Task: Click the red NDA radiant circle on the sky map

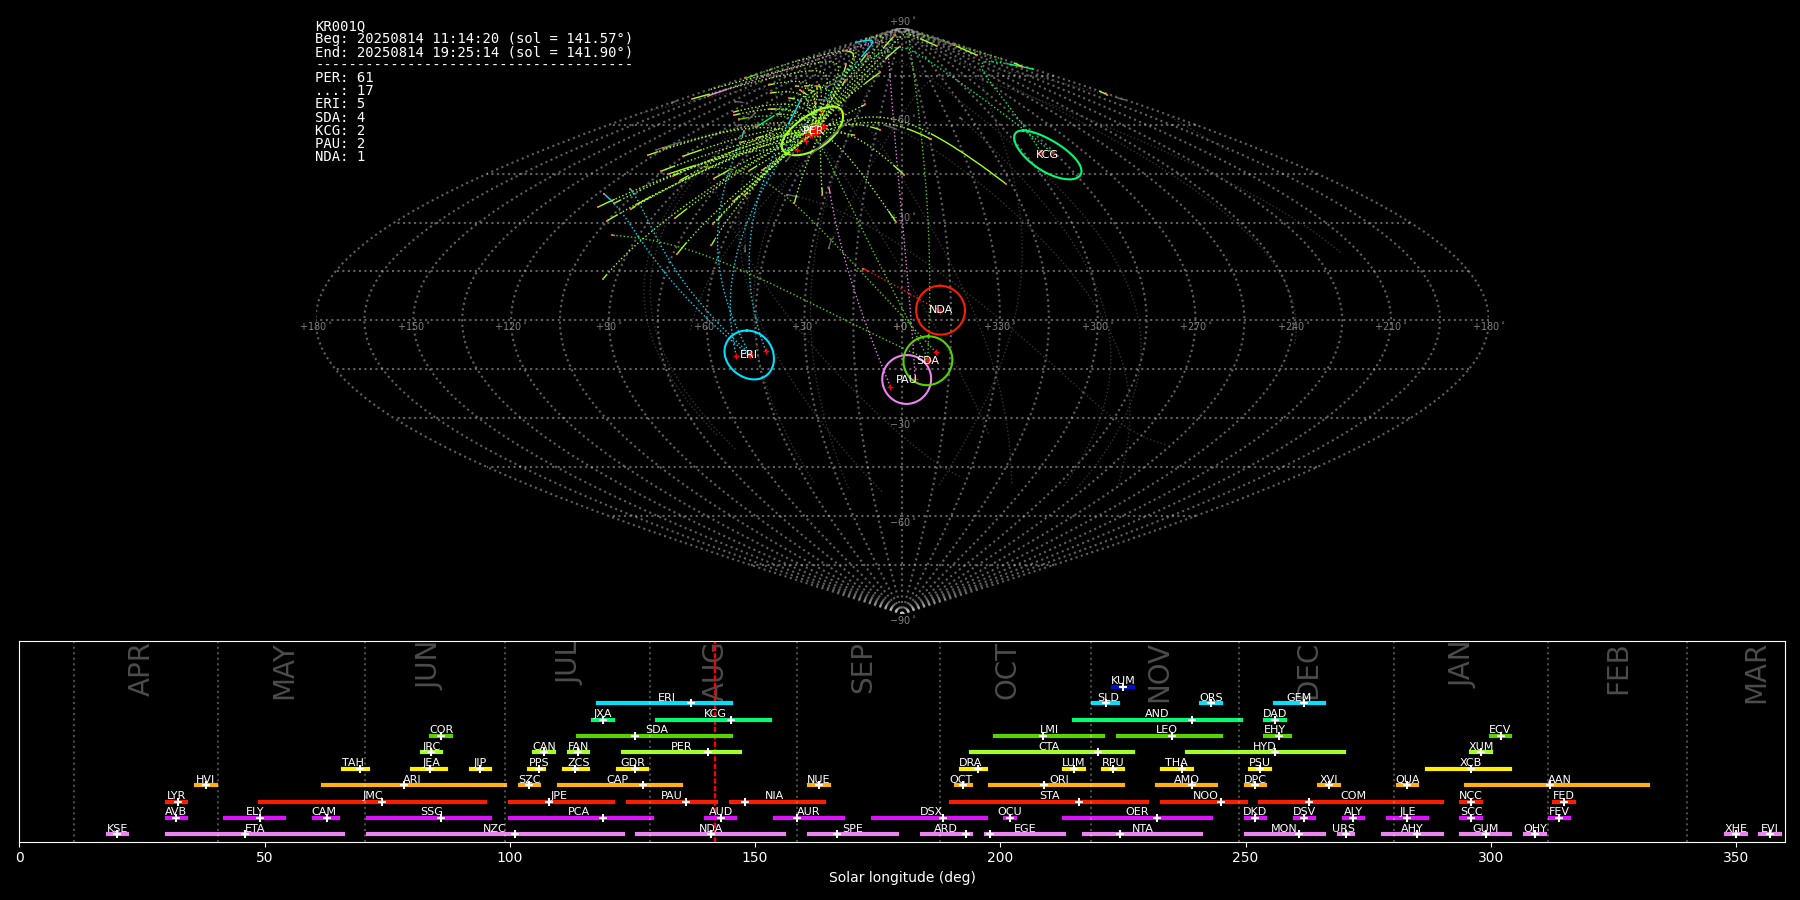Action: [x=940, y=310]
